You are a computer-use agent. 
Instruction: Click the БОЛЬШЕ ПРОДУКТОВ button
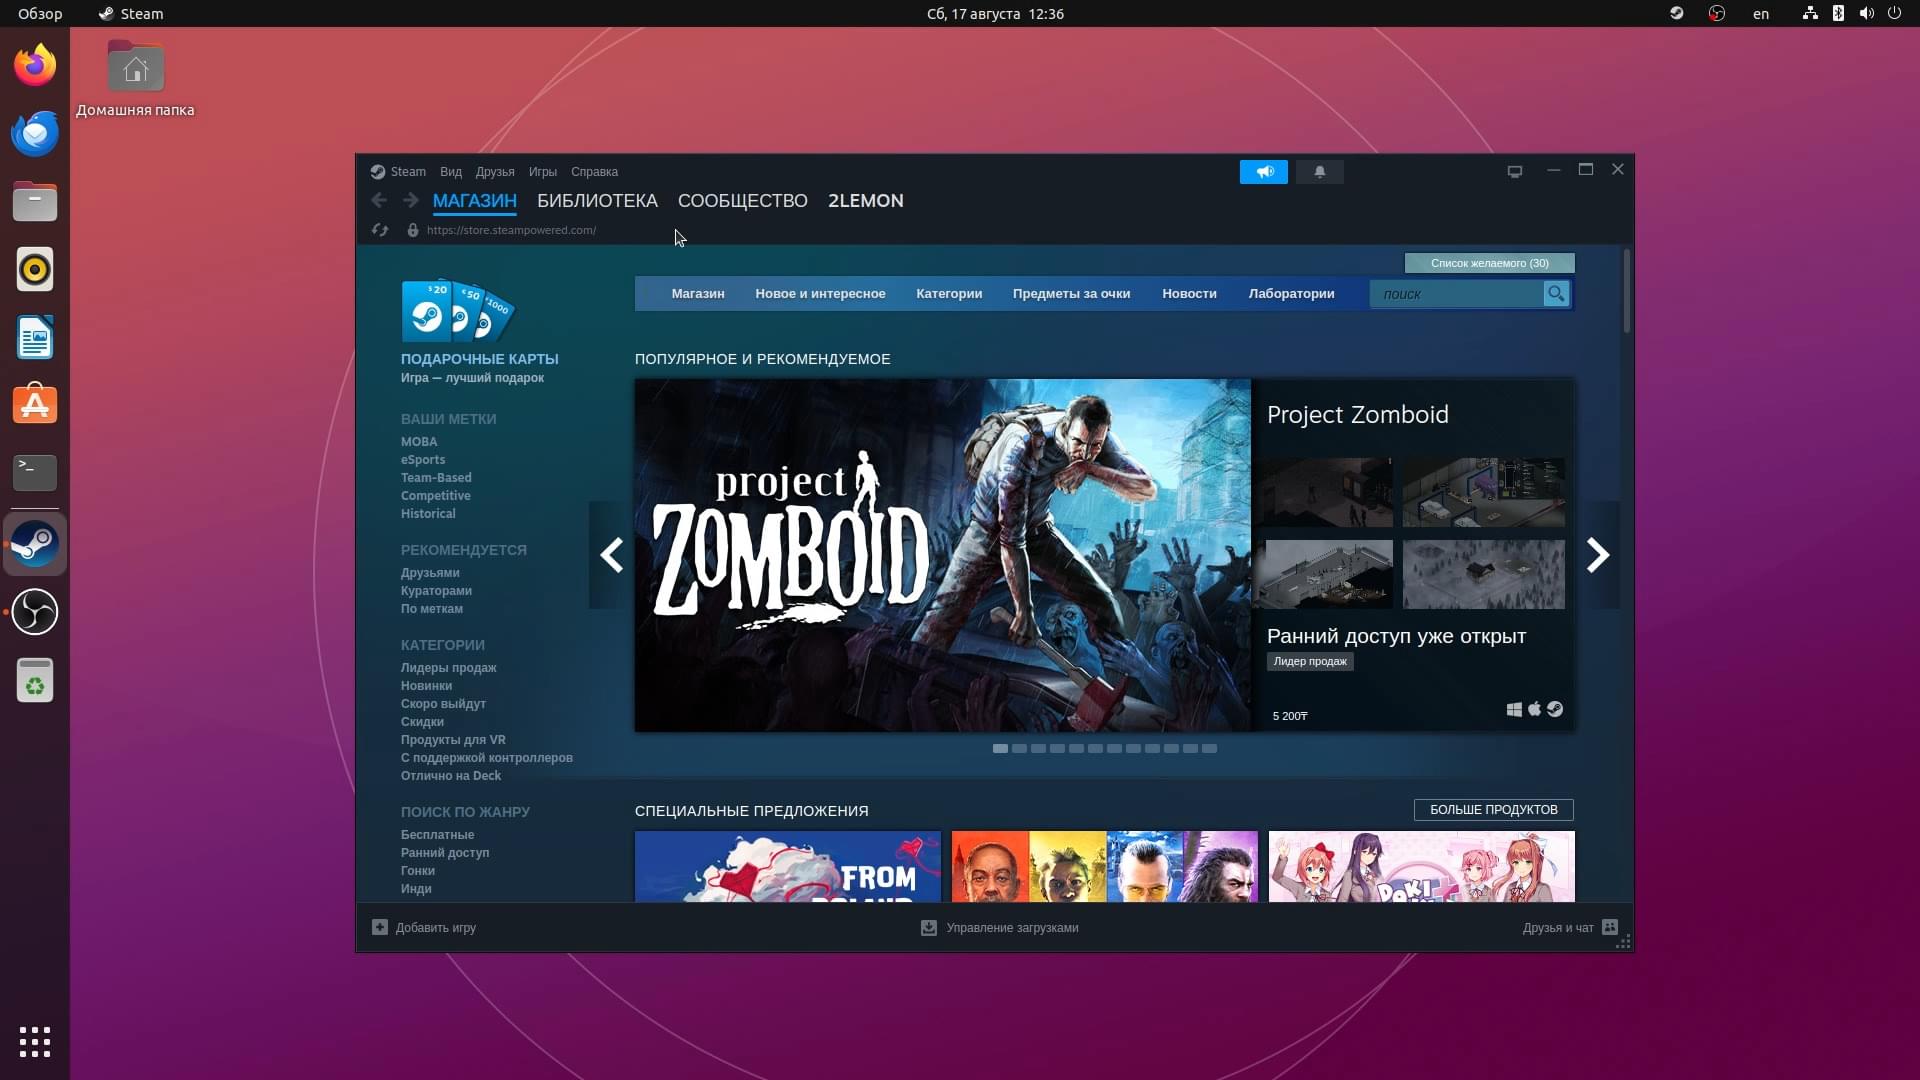[x=1494, y=810]
